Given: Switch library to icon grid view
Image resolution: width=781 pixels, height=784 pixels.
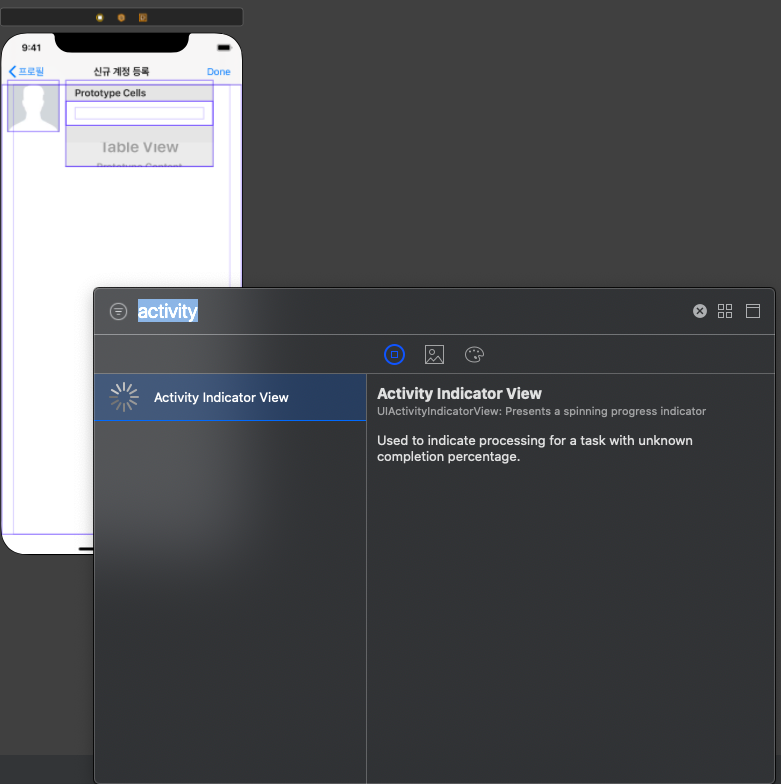Looking at the screenshot, I should (724, 311).
